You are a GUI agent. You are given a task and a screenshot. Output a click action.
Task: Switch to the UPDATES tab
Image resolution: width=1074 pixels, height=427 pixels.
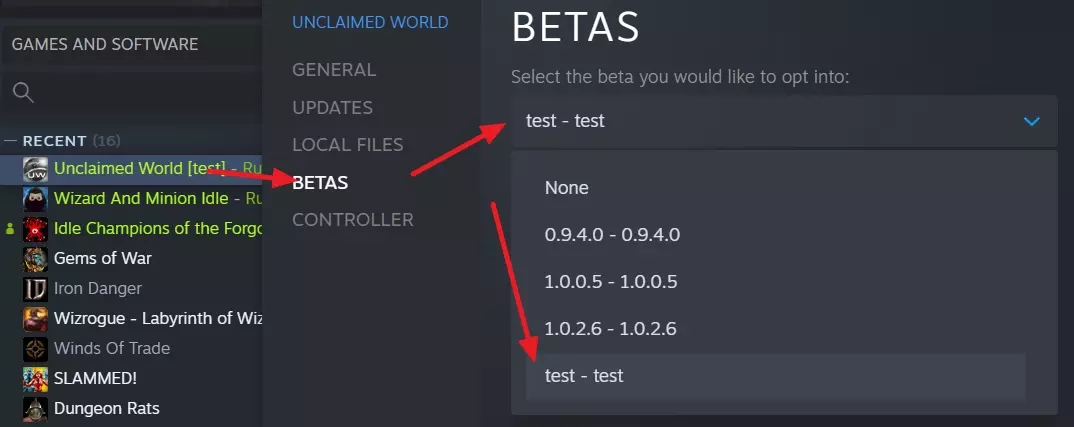332,107
